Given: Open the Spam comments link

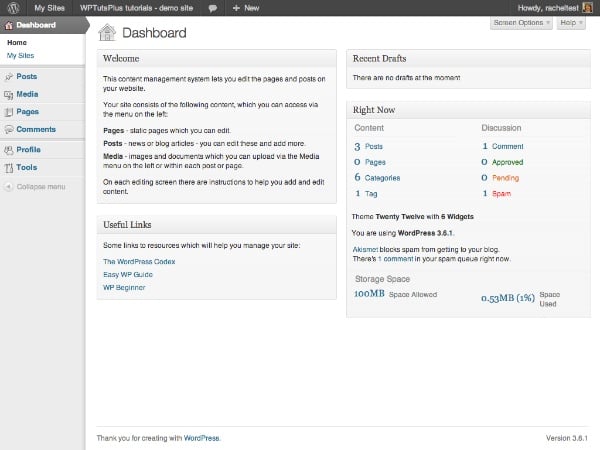Looking at the screenshot, I should pos(501,192).
